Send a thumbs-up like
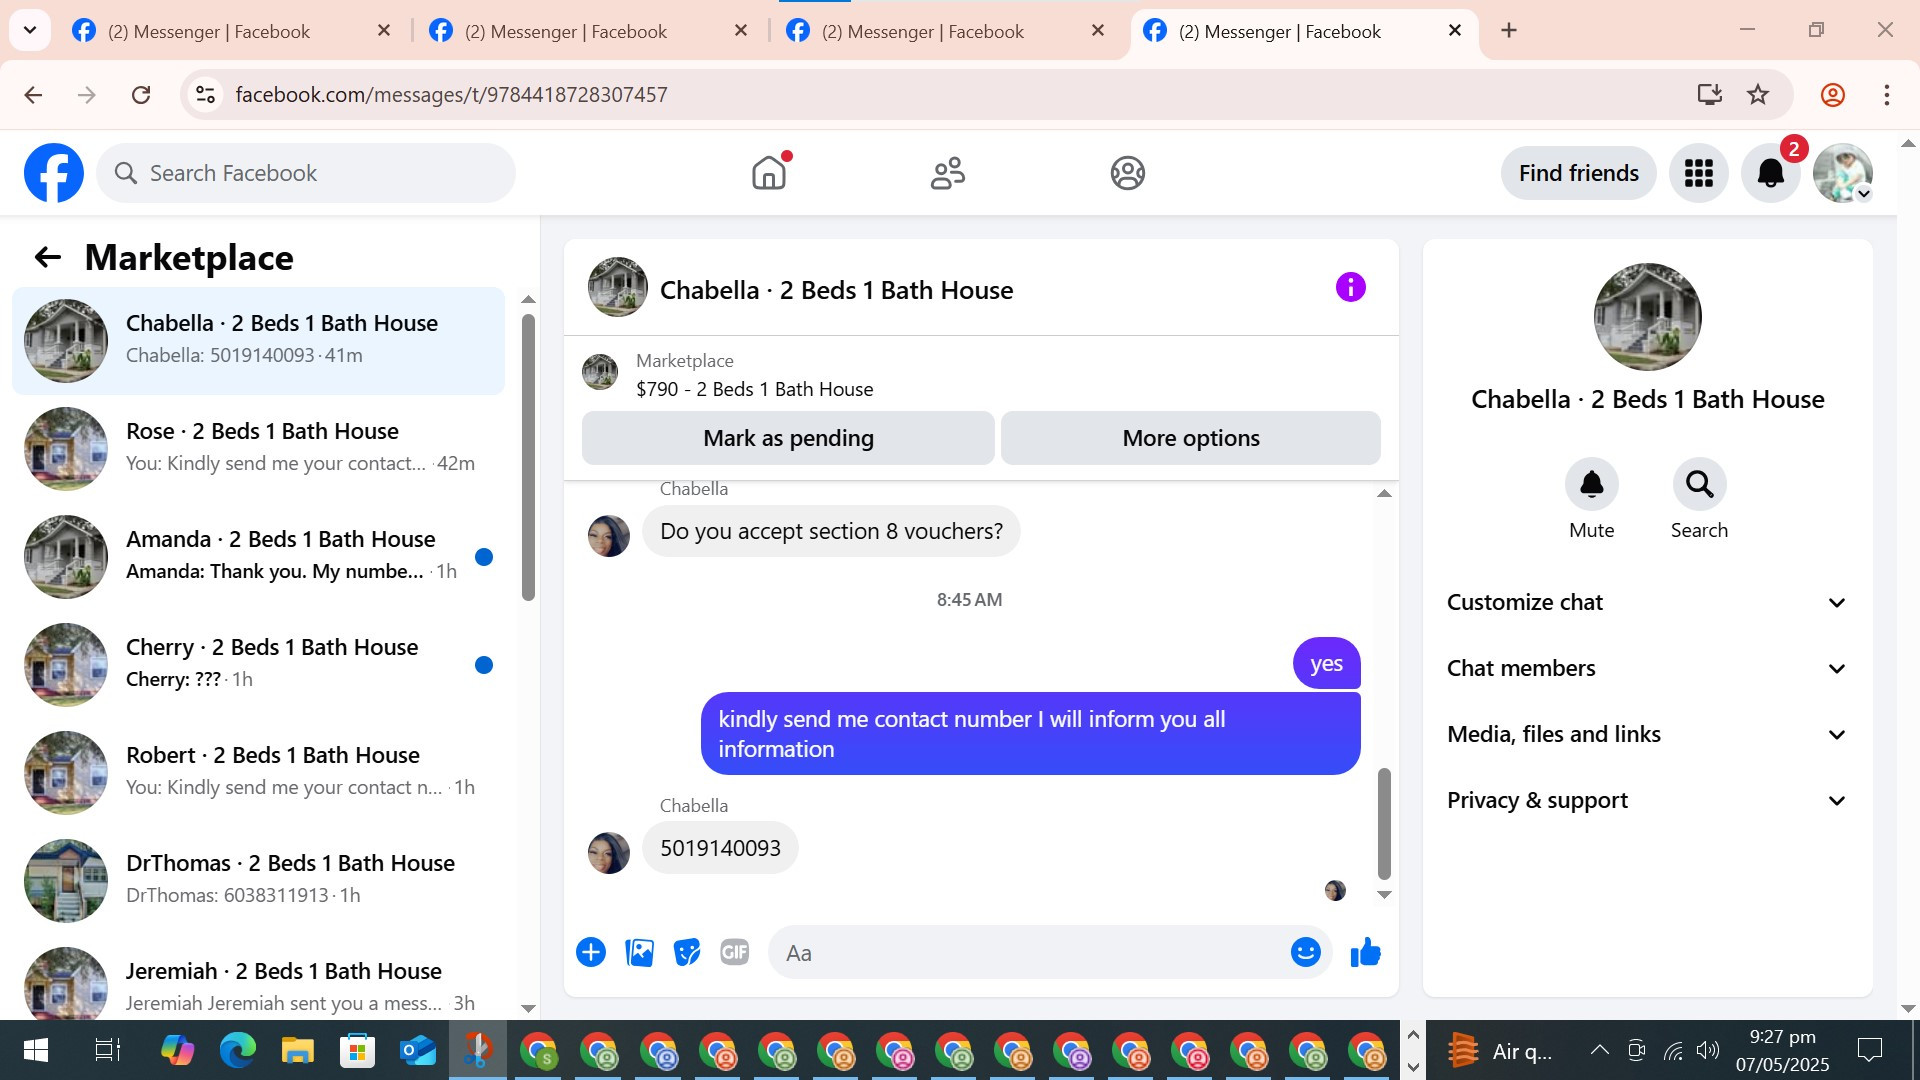Screen dimensions: 1920x1080 (1365, 952)
